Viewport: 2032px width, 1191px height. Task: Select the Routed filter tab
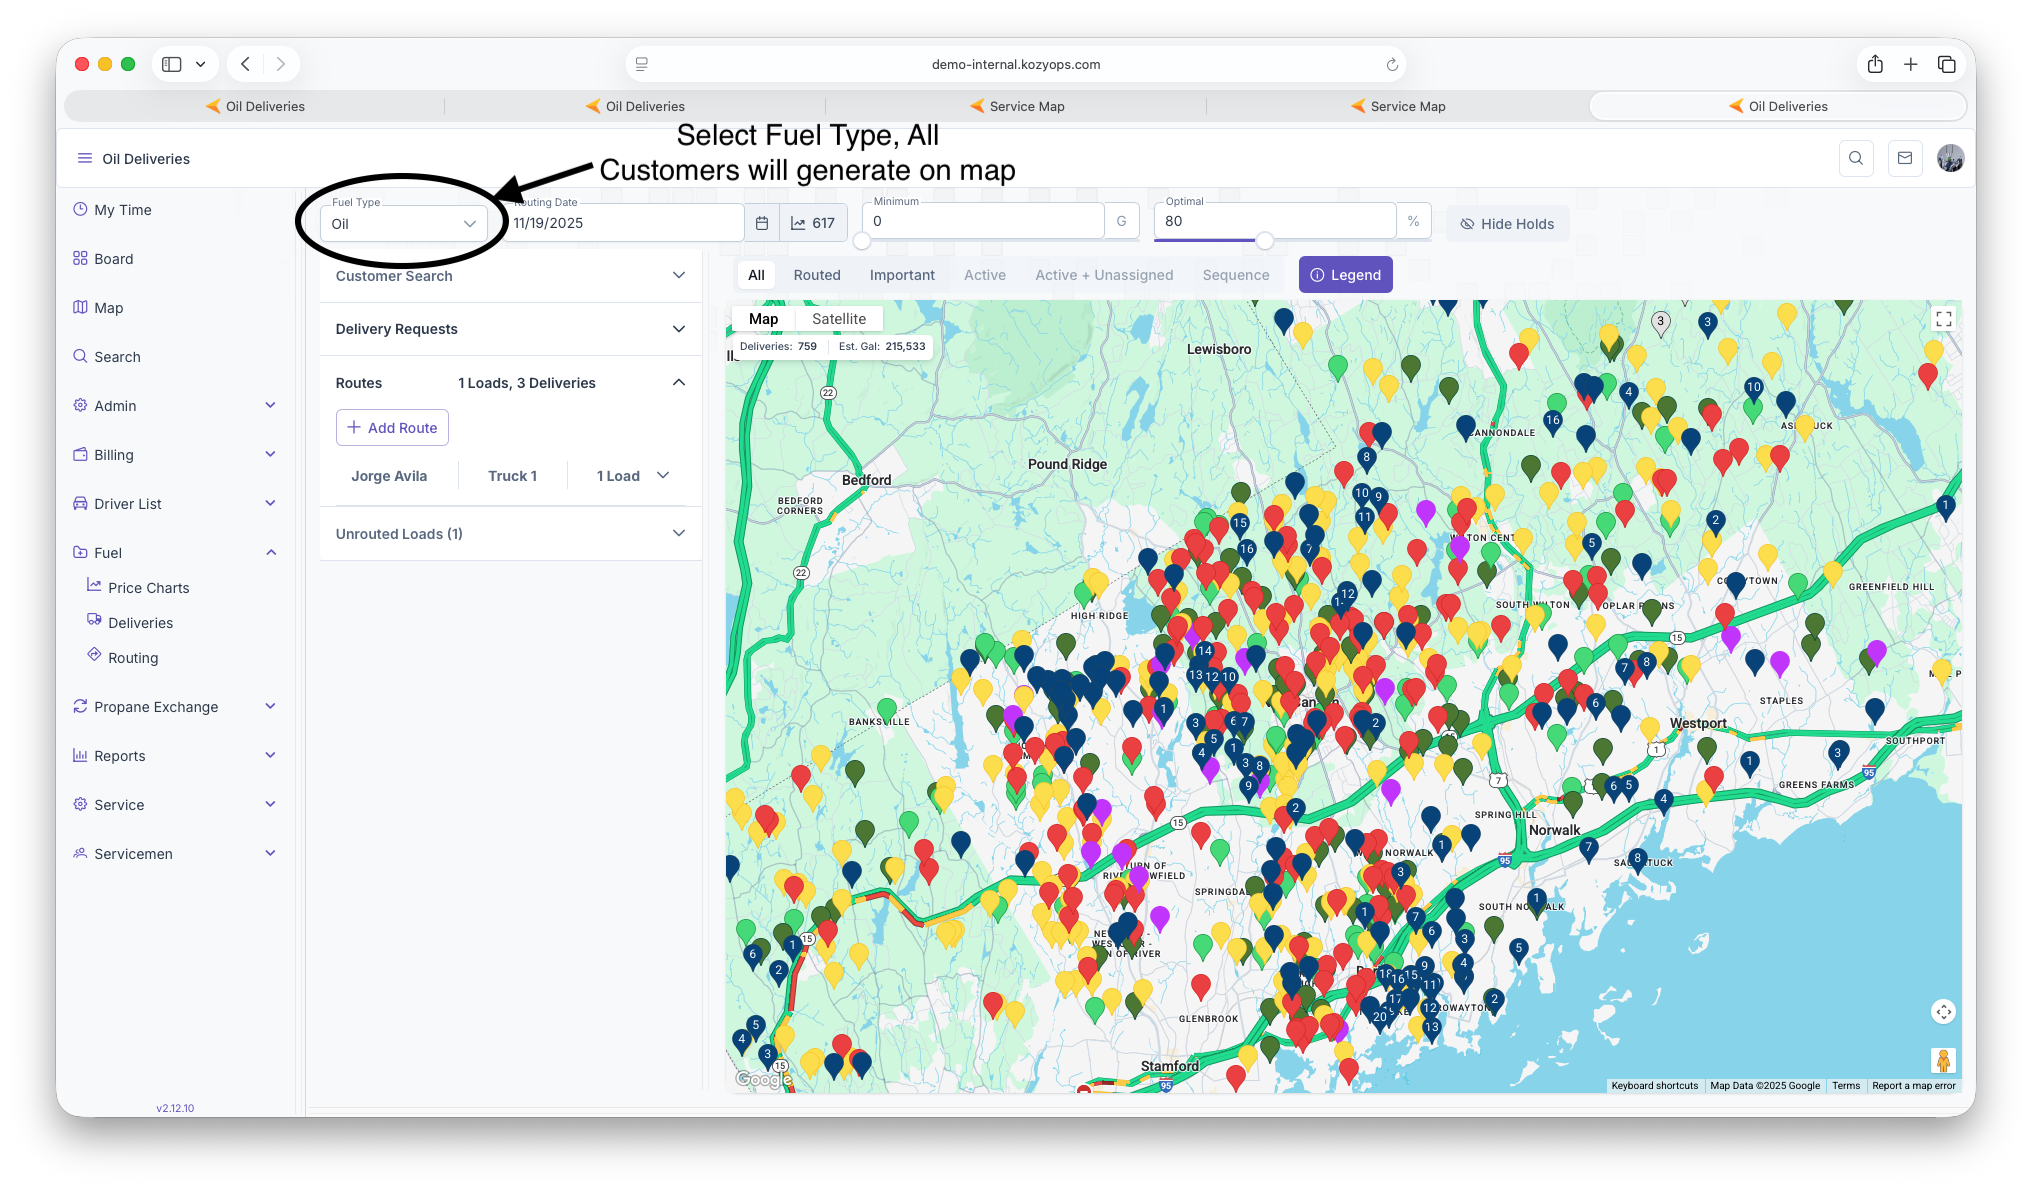point(816,275)
